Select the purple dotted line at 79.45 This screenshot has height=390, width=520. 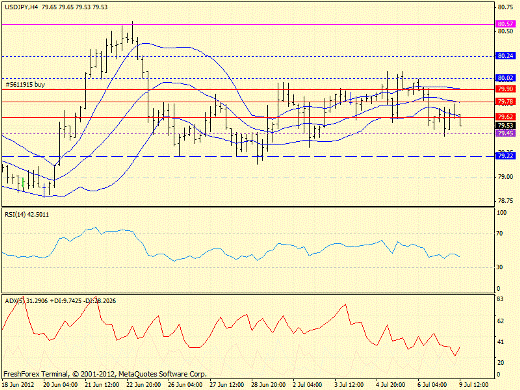pyautogui.click(x=247, y=133)
